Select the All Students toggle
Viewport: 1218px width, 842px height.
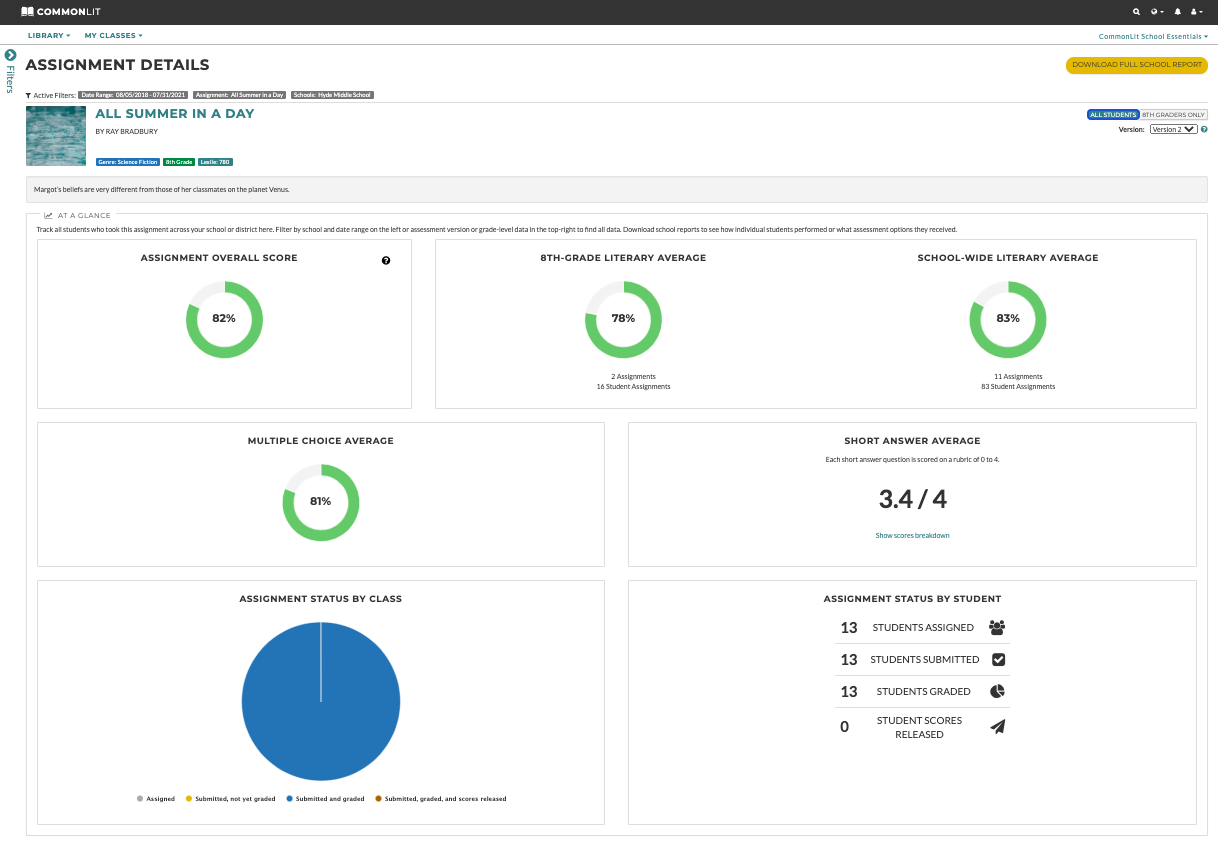tap(1113, 115)
